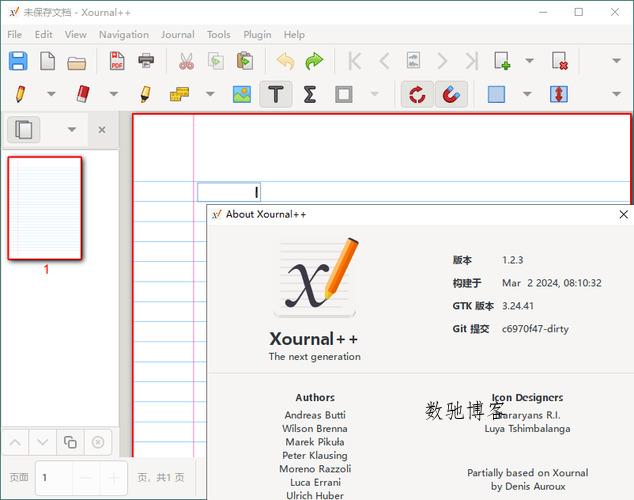Delete the current page
This screenshot has width=634, height=500.
560,61
